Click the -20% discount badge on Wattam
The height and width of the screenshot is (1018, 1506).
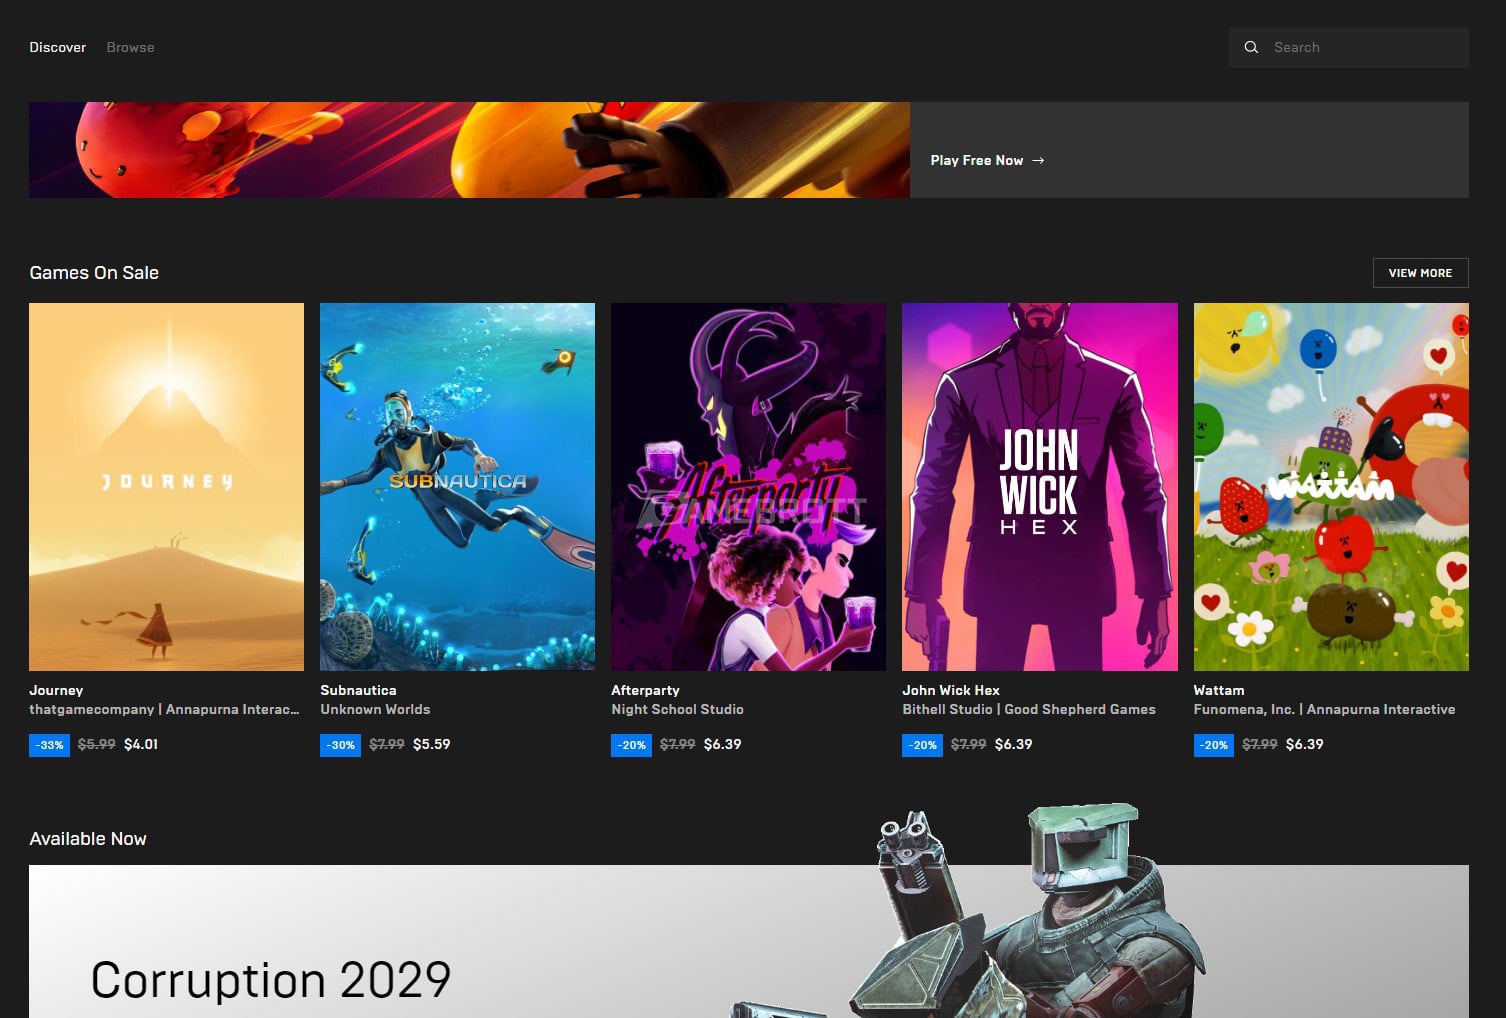click(x=1214, y=745)
